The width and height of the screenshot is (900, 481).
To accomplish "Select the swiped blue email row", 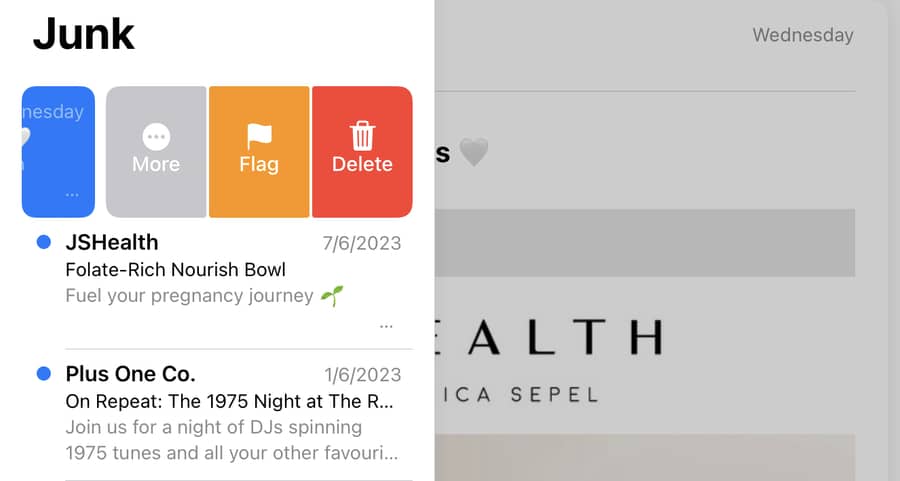I will coord(58,152).
